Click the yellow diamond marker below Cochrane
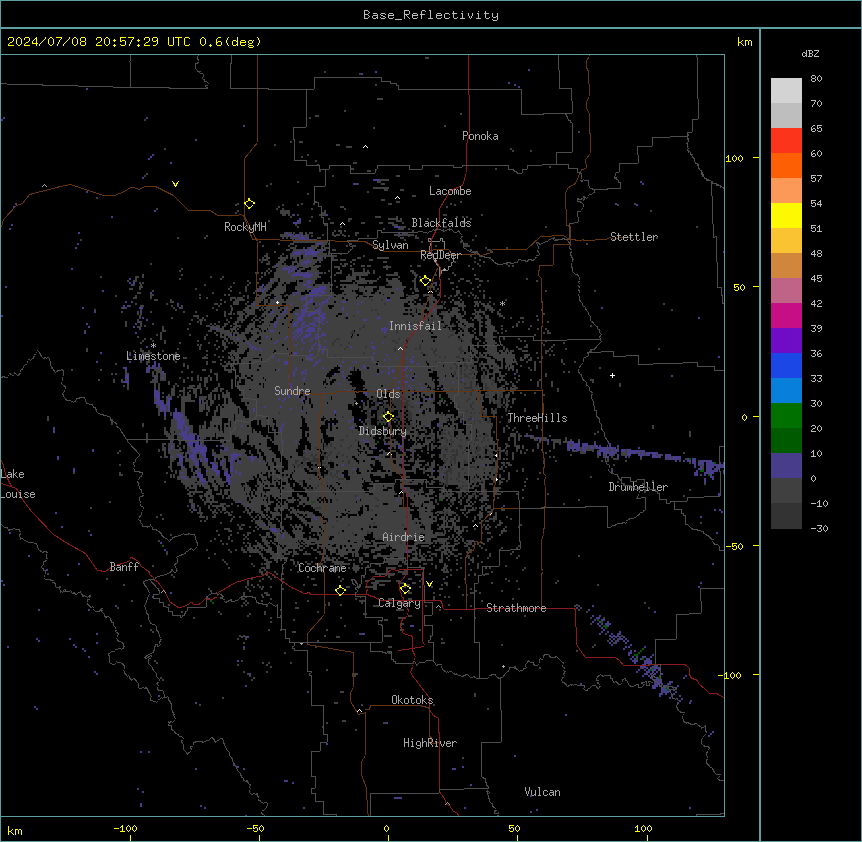 340,590
